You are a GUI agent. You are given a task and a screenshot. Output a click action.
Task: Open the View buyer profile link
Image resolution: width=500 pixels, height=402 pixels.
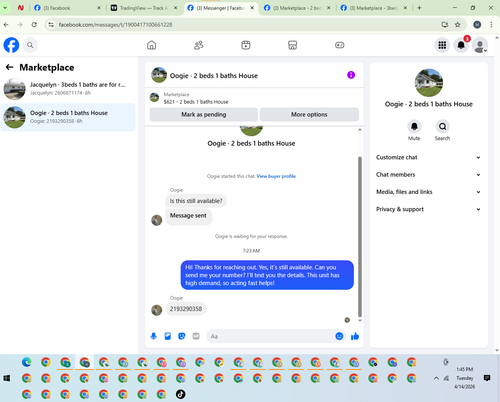tap(276, 176)
